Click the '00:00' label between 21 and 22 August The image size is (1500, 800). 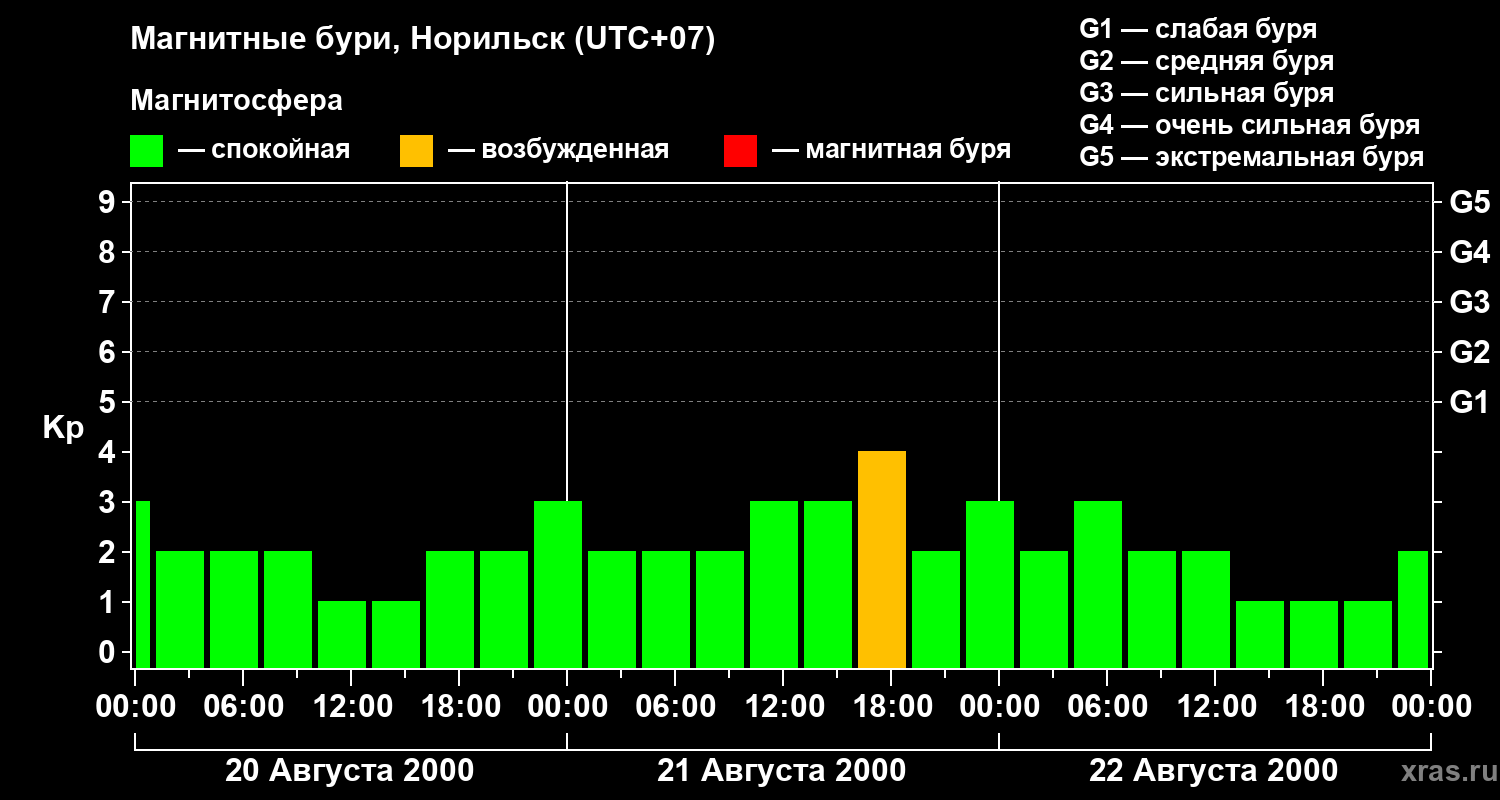[x=999, y=707]
